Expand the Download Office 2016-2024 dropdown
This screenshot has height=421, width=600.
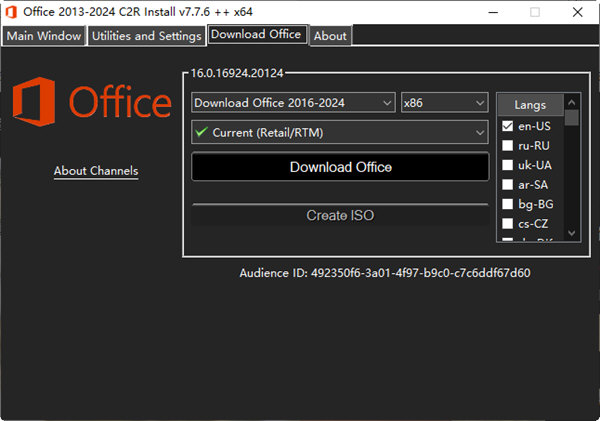point(293,103)
